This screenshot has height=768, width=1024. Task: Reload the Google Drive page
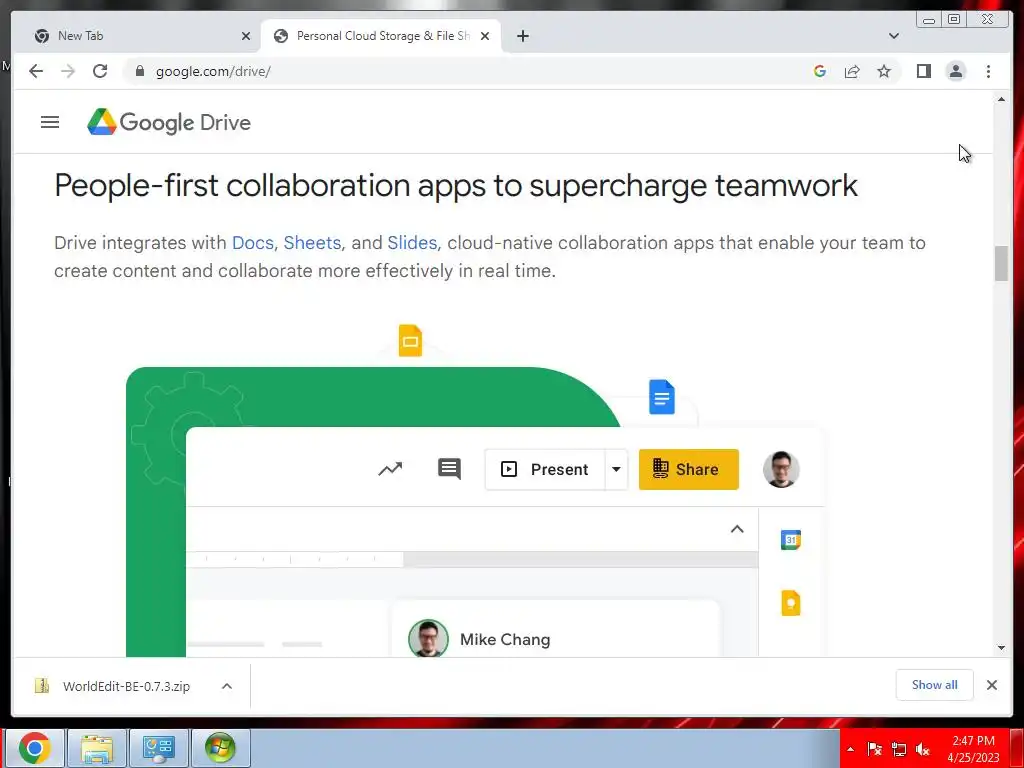click(100, 71)
